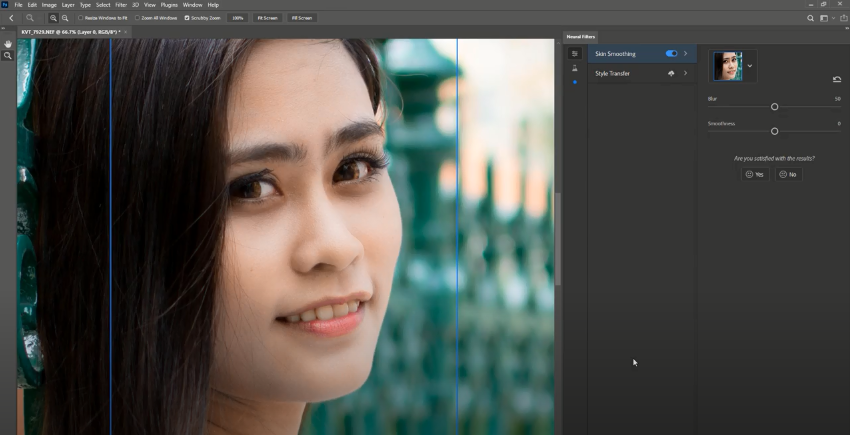Expand the Style Transfer chevron
The image size is (850, 435).
(x=685, y=73)
